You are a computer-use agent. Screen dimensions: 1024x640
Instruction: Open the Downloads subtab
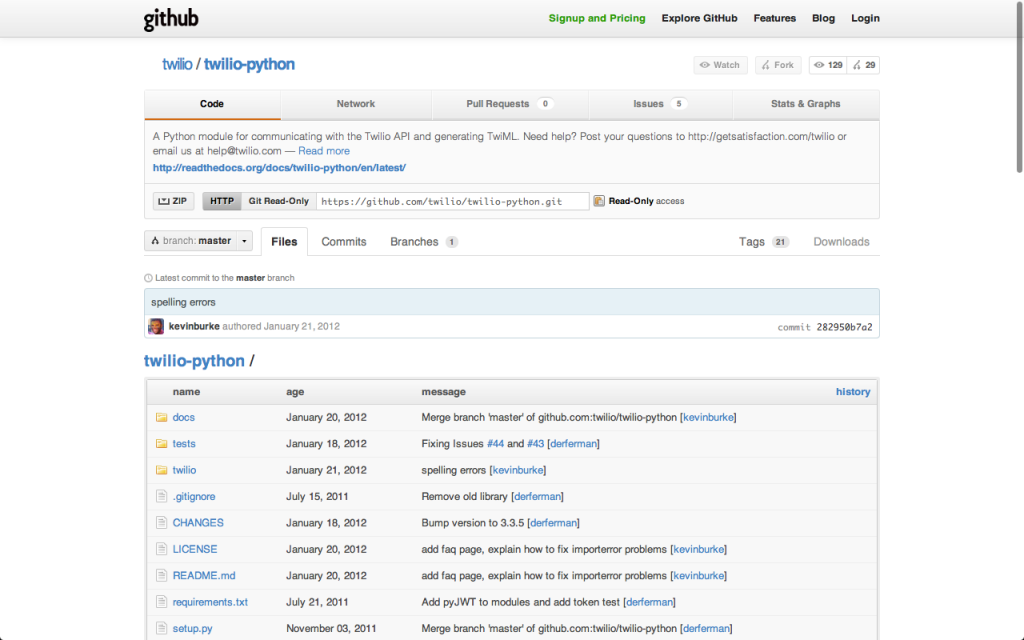point(841,242)
